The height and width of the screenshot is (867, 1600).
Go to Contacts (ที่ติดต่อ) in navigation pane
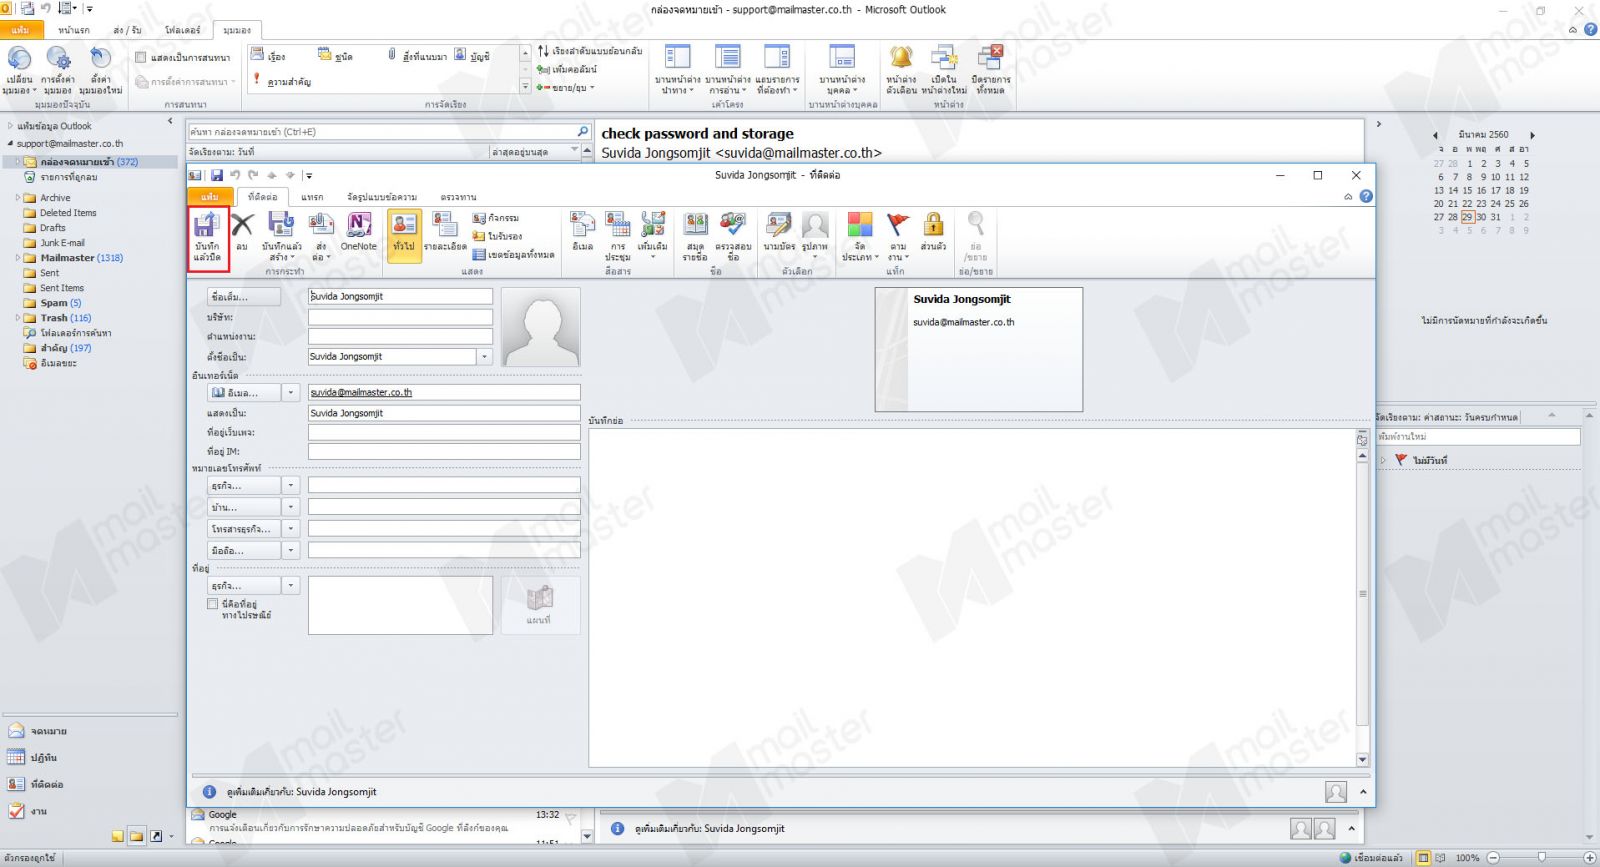(x=47, y=785)
